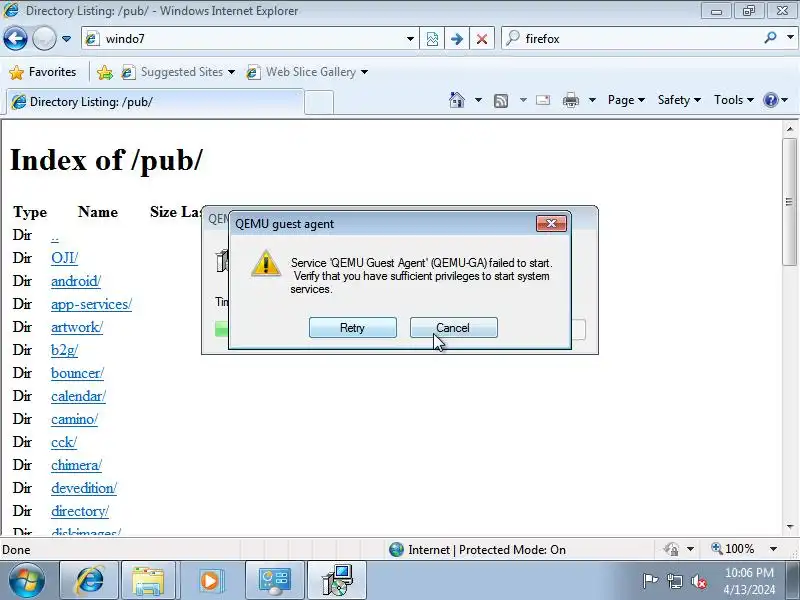Viewport: 800px width, 600px height.
Task: Open the app-services/ directory link
Action: [x=91, y=304]
